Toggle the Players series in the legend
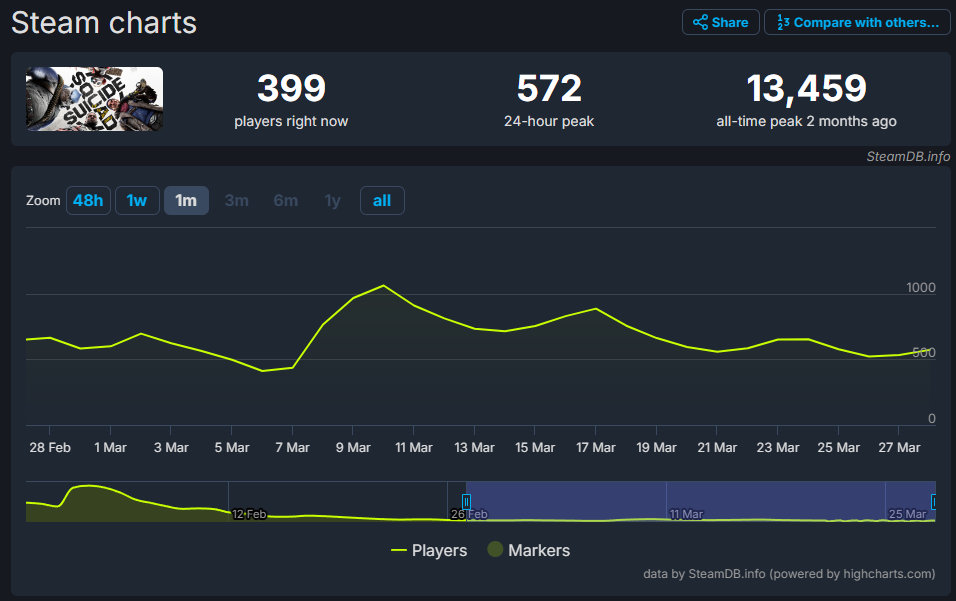Viewport: 956px width, 601px height. coord(429,550)
